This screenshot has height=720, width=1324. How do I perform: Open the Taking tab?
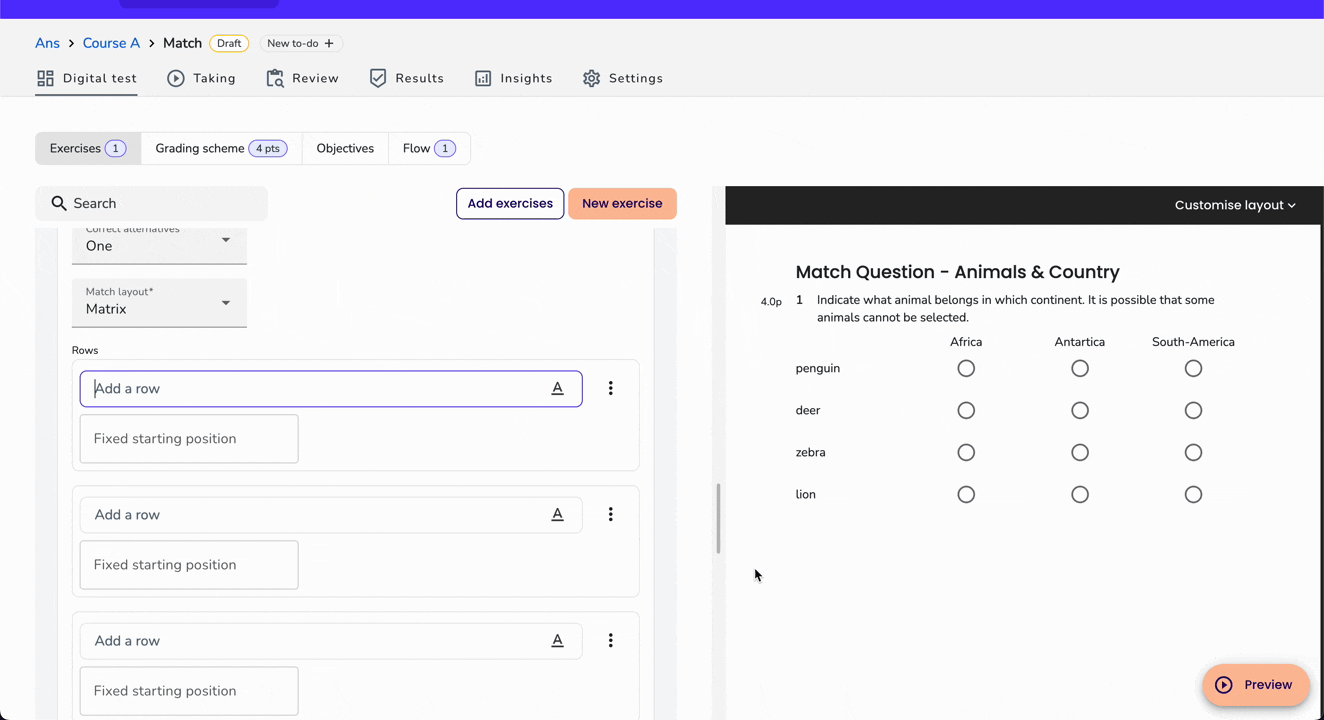[x=202, y=78]
